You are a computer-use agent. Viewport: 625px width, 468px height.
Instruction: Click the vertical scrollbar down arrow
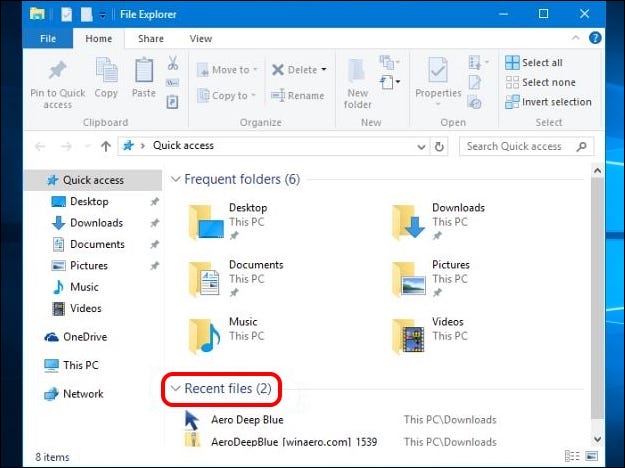click(597, 439)
